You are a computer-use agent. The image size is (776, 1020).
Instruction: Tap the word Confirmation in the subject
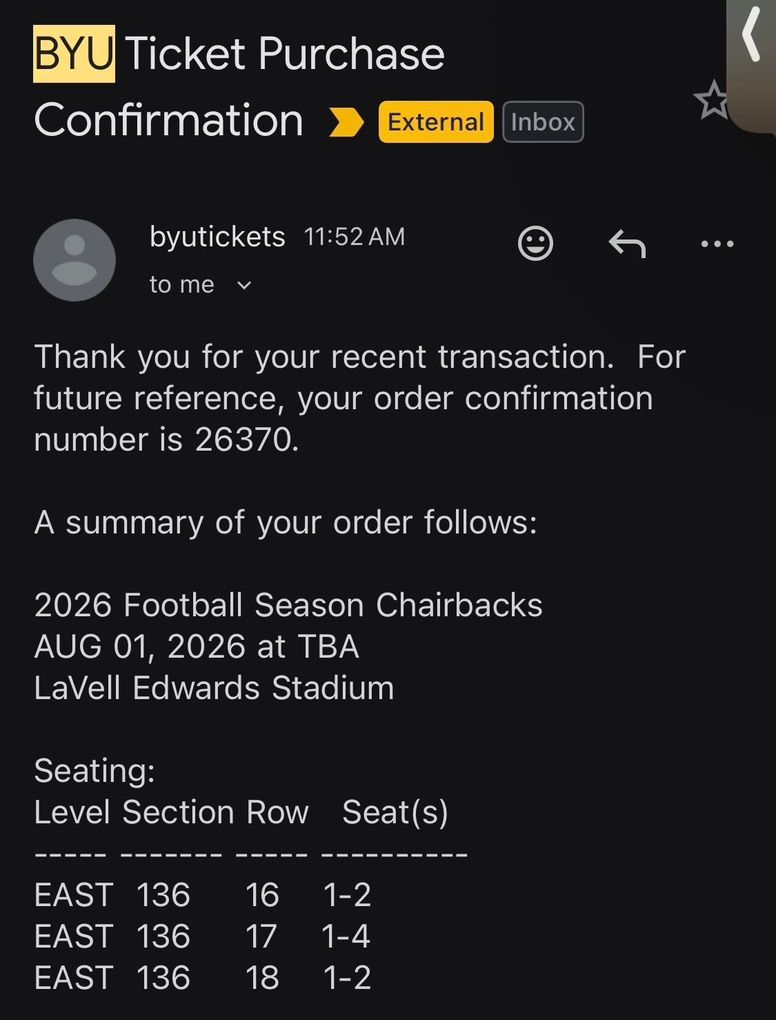point(169,120)
